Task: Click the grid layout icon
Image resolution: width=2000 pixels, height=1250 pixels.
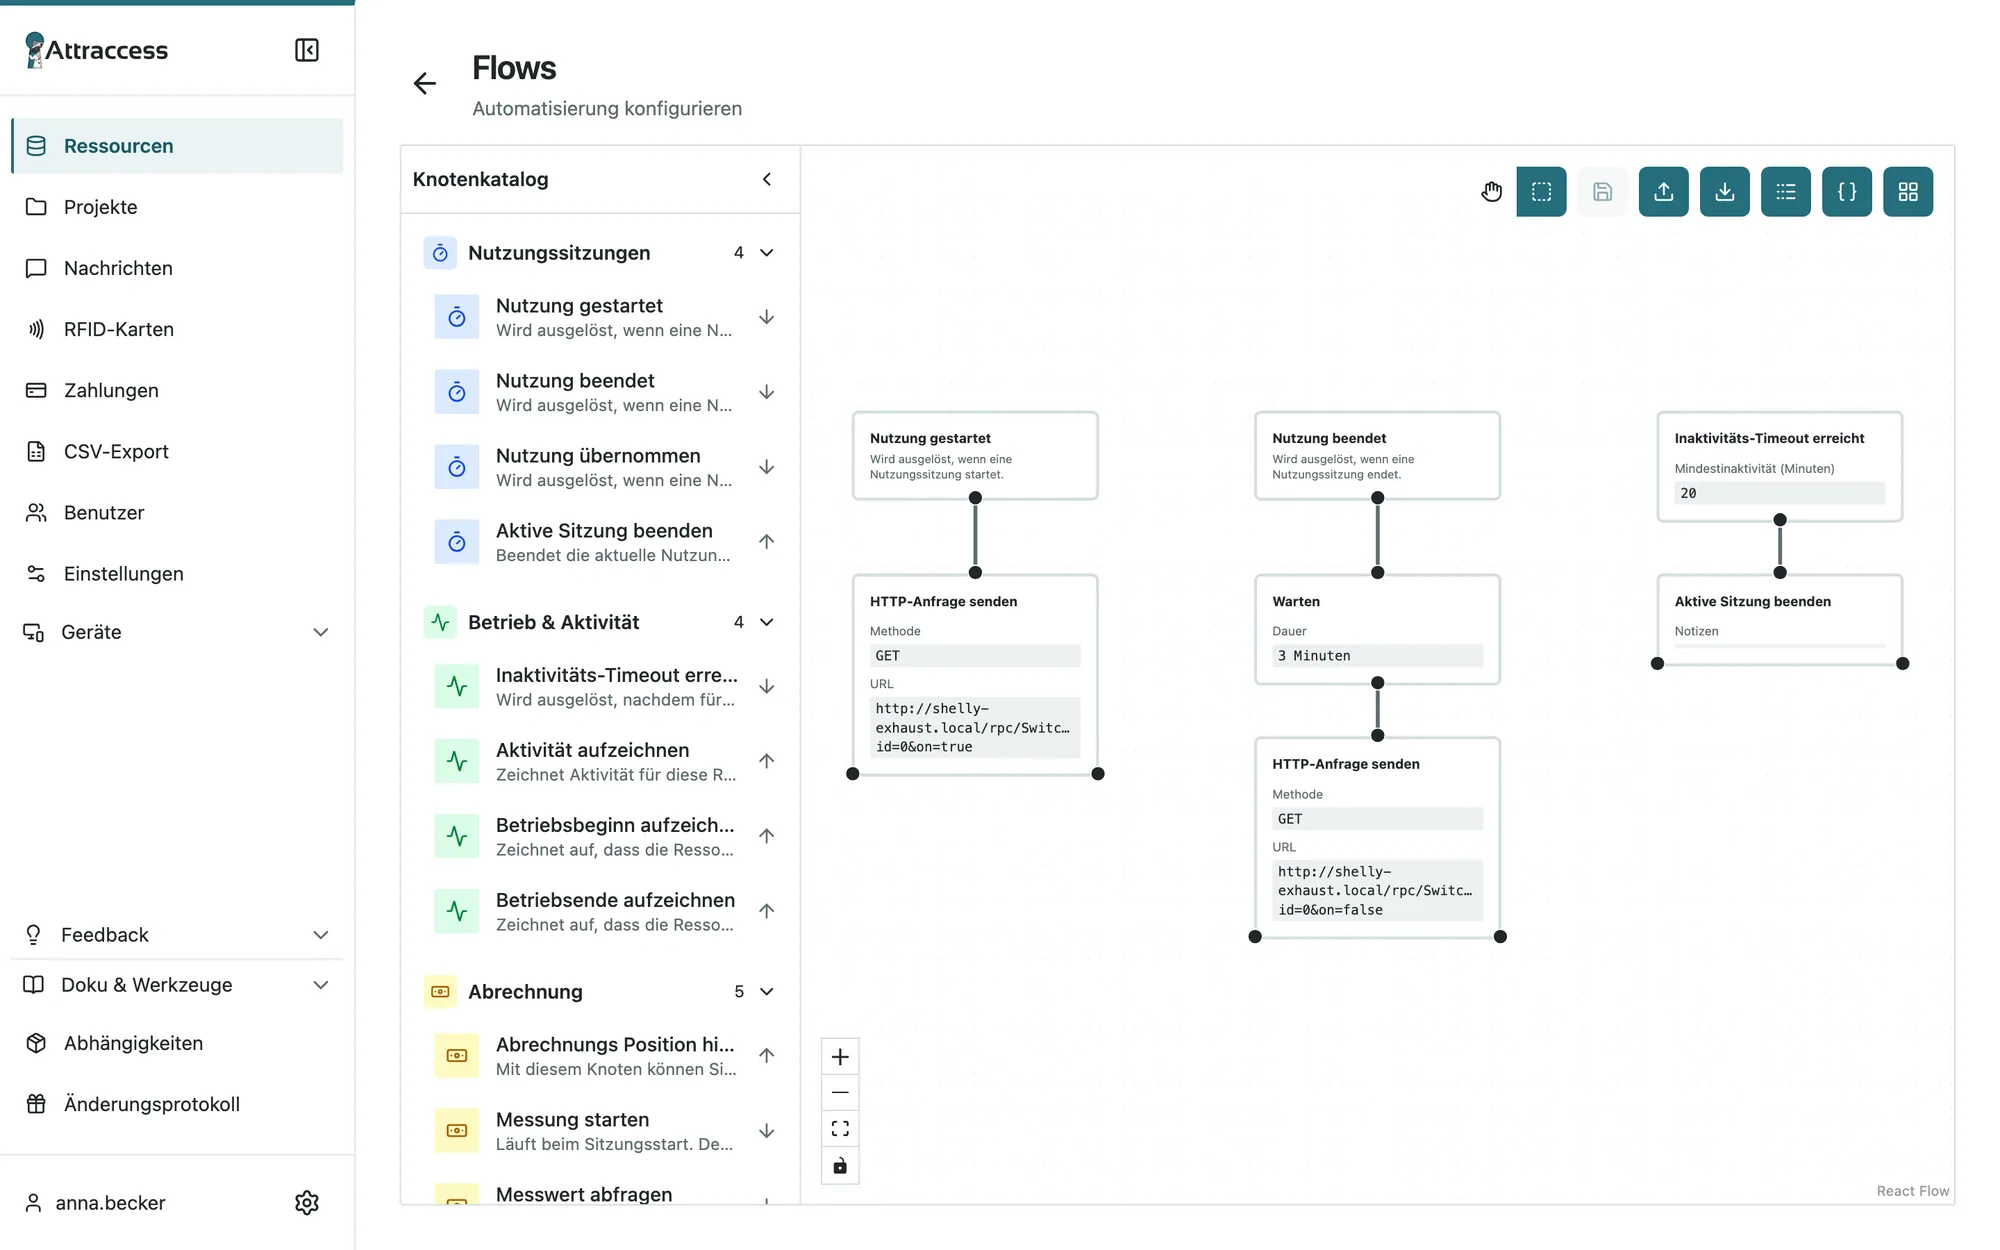Action: point(1908,191)
